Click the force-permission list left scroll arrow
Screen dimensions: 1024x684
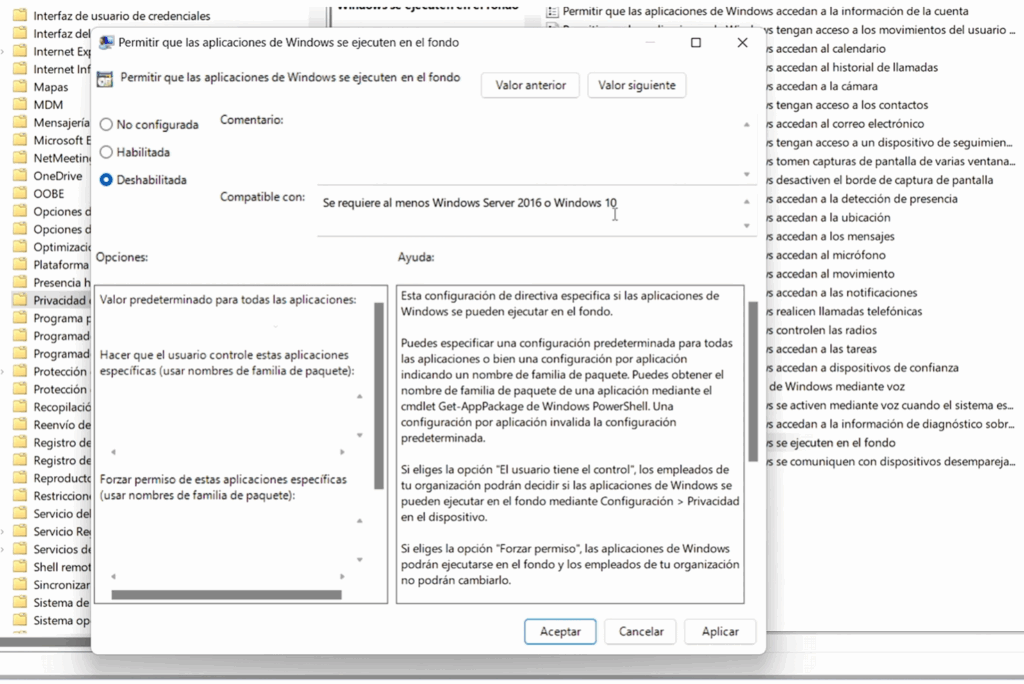pos(114,577)
